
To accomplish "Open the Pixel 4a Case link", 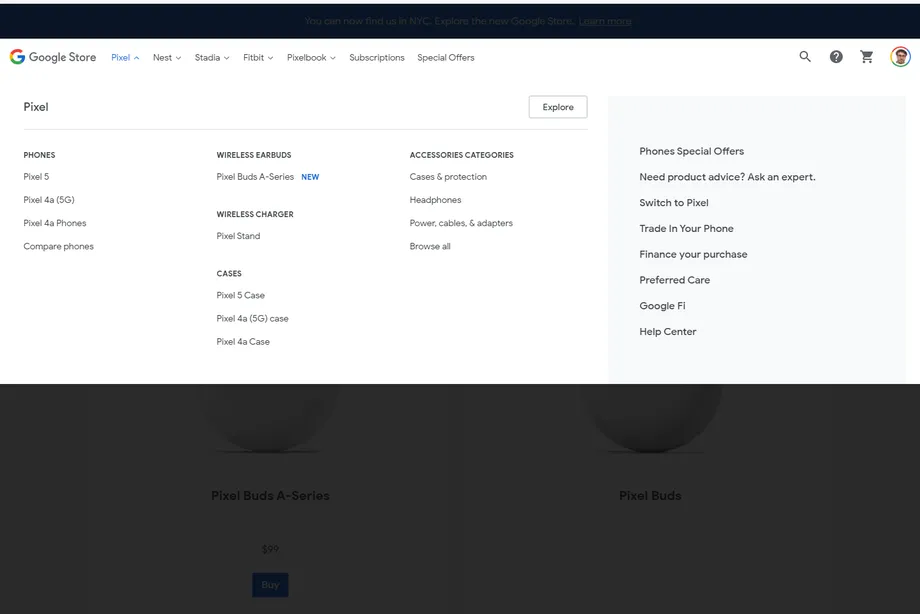I will (243, 342).
